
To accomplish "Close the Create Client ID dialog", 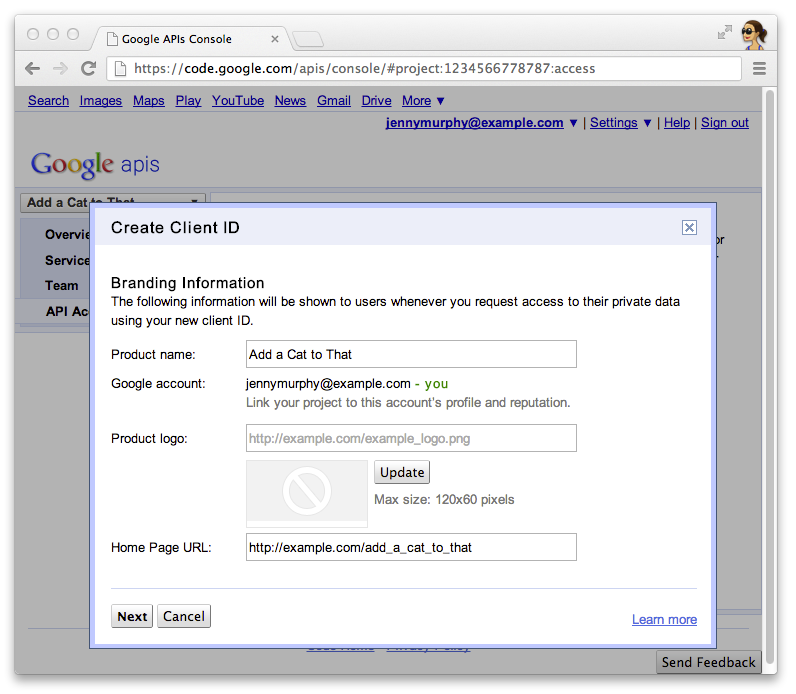I will point(689,228).
